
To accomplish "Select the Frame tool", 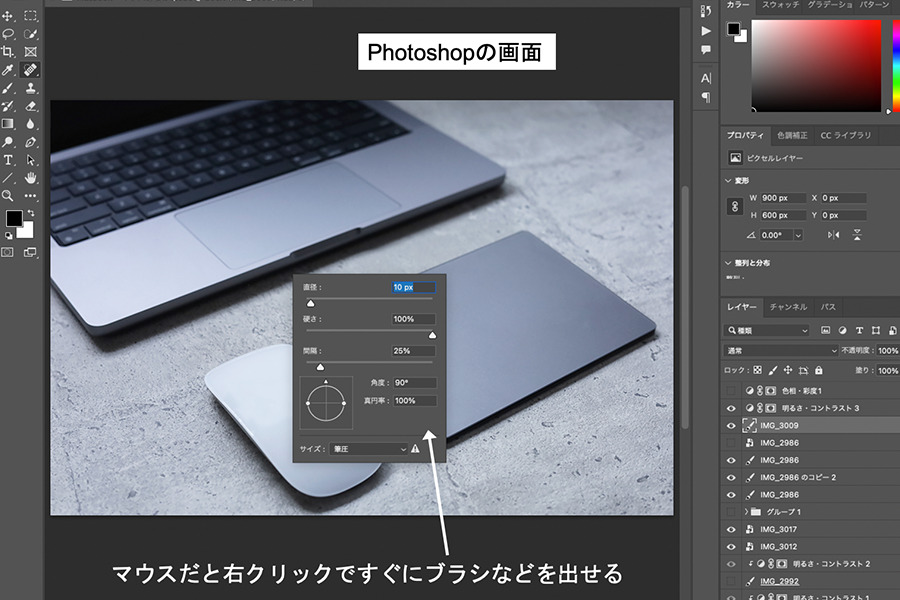I will (x=30, y=52).
